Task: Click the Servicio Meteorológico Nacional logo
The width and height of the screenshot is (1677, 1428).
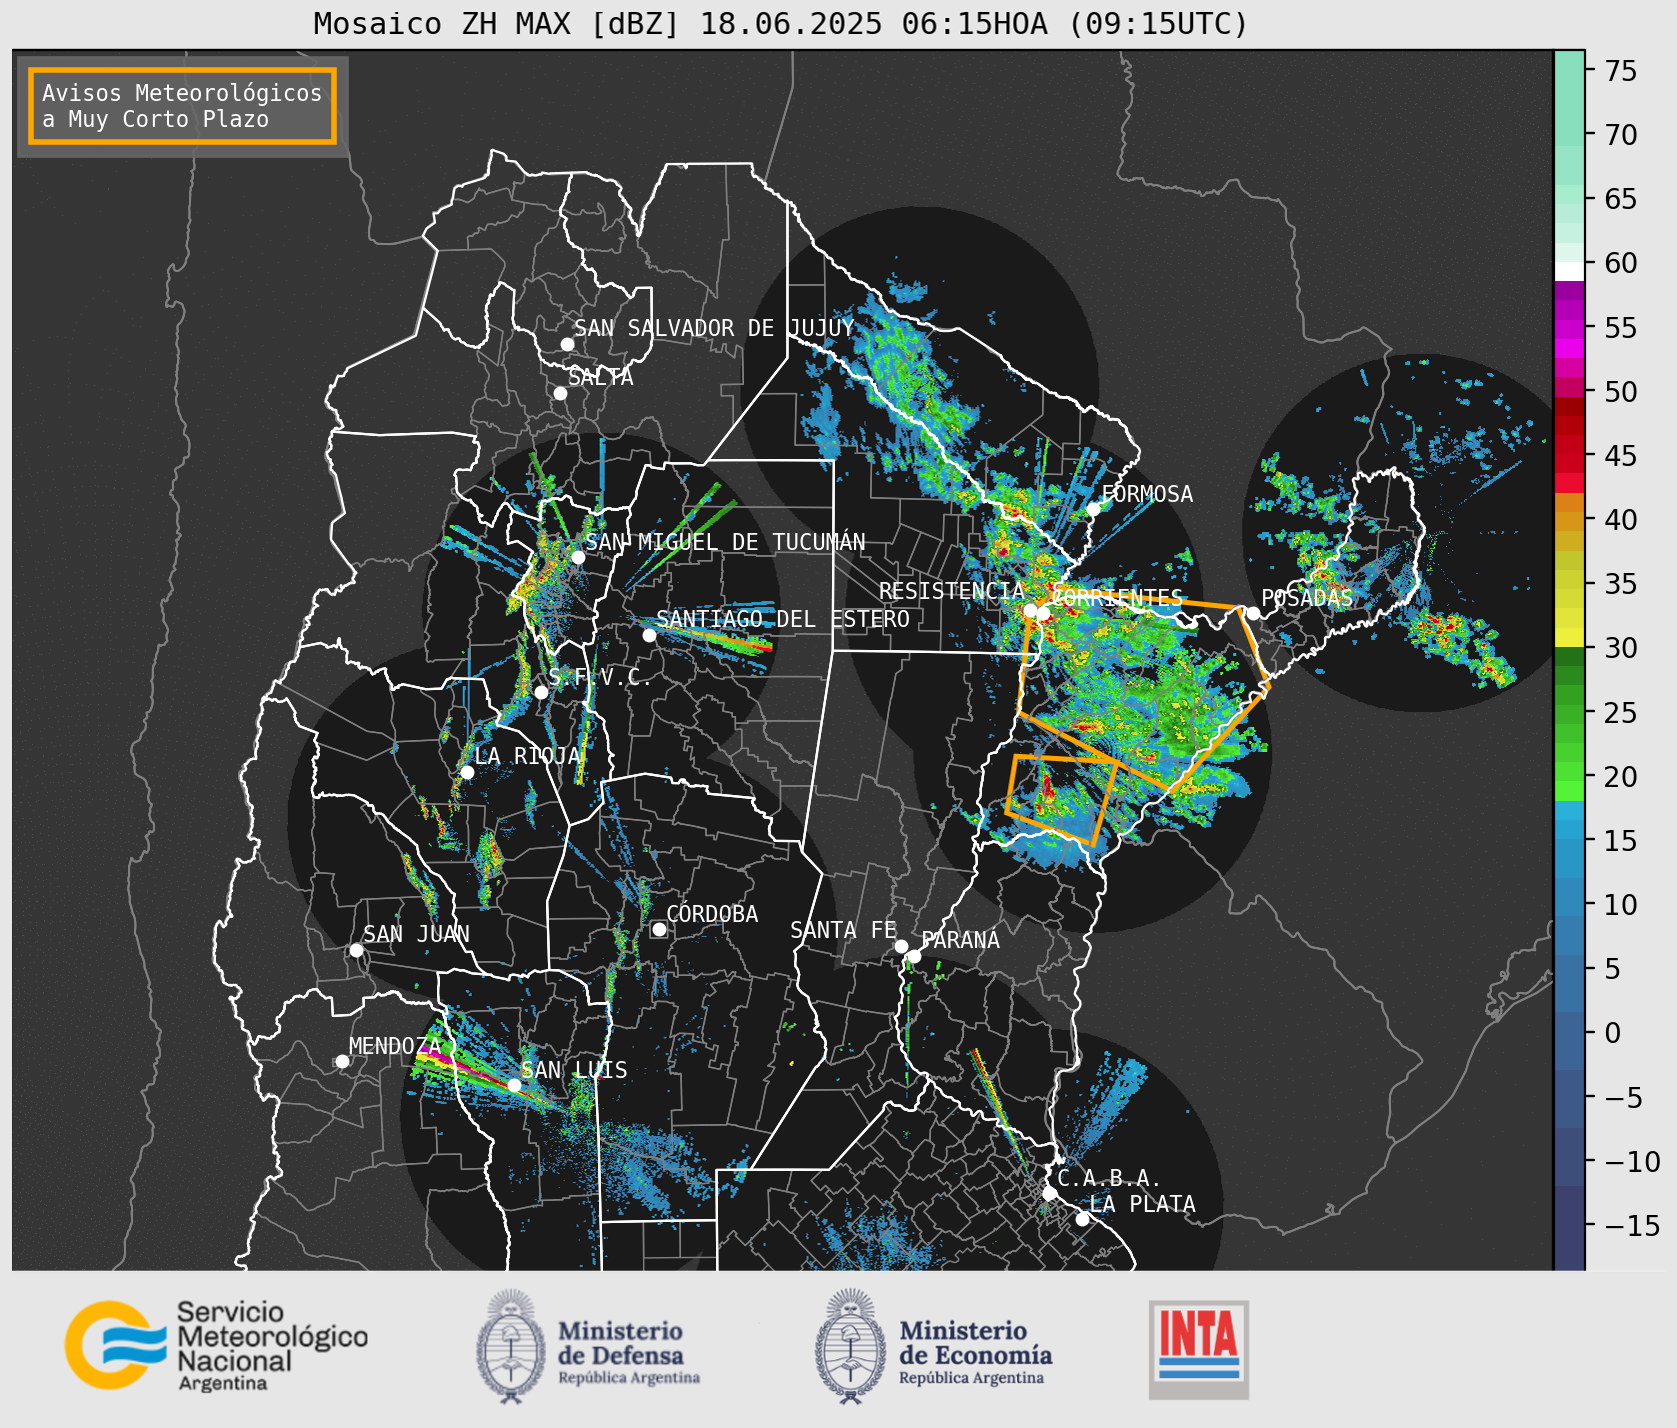Action: click(x=217, y=1345)
